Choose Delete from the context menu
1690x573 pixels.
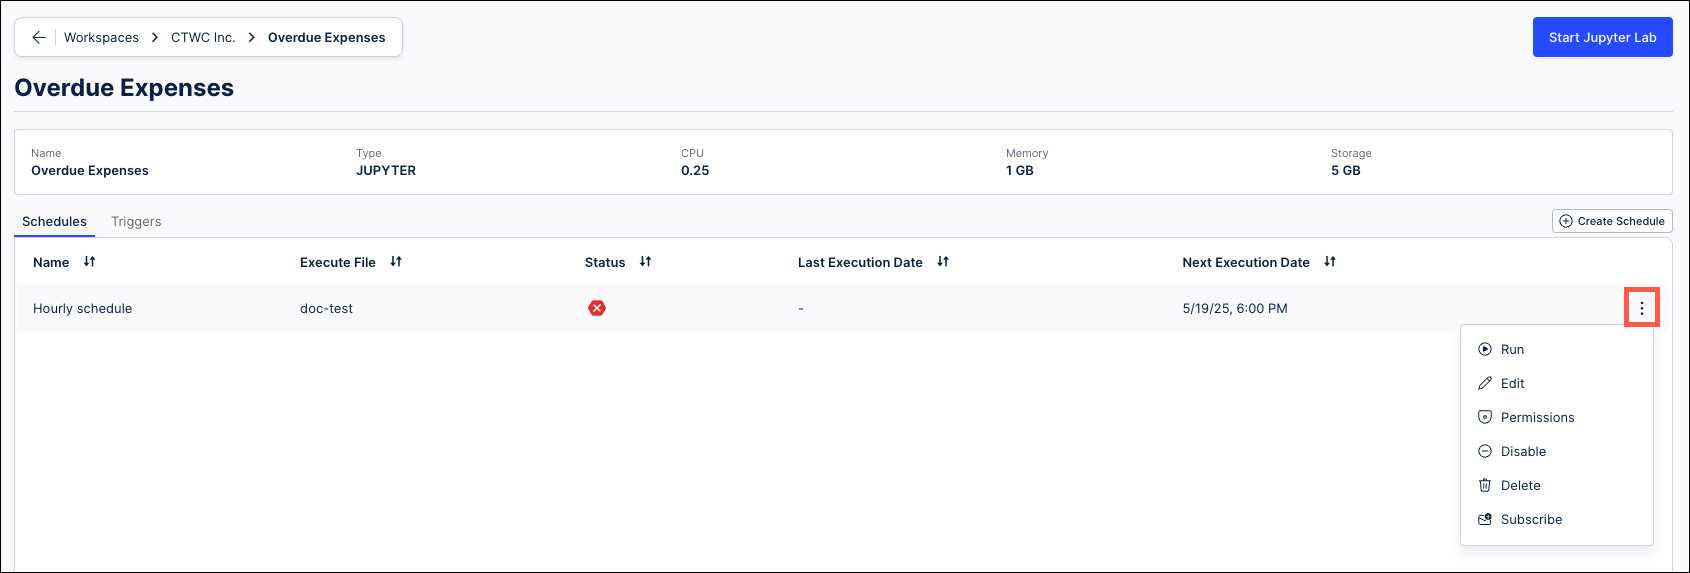tap(1556, 485)
